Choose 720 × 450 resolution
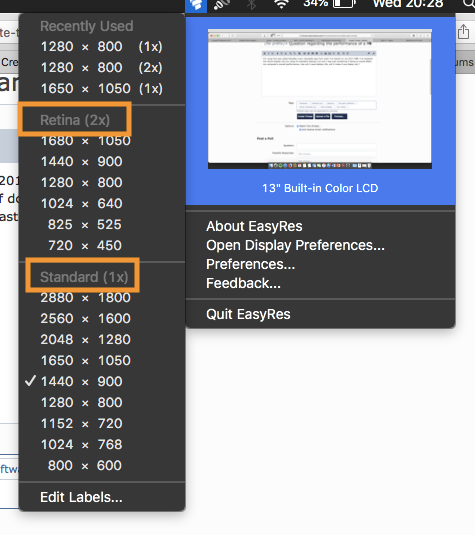The image size is (475, 535). click(x=102, y=246)
